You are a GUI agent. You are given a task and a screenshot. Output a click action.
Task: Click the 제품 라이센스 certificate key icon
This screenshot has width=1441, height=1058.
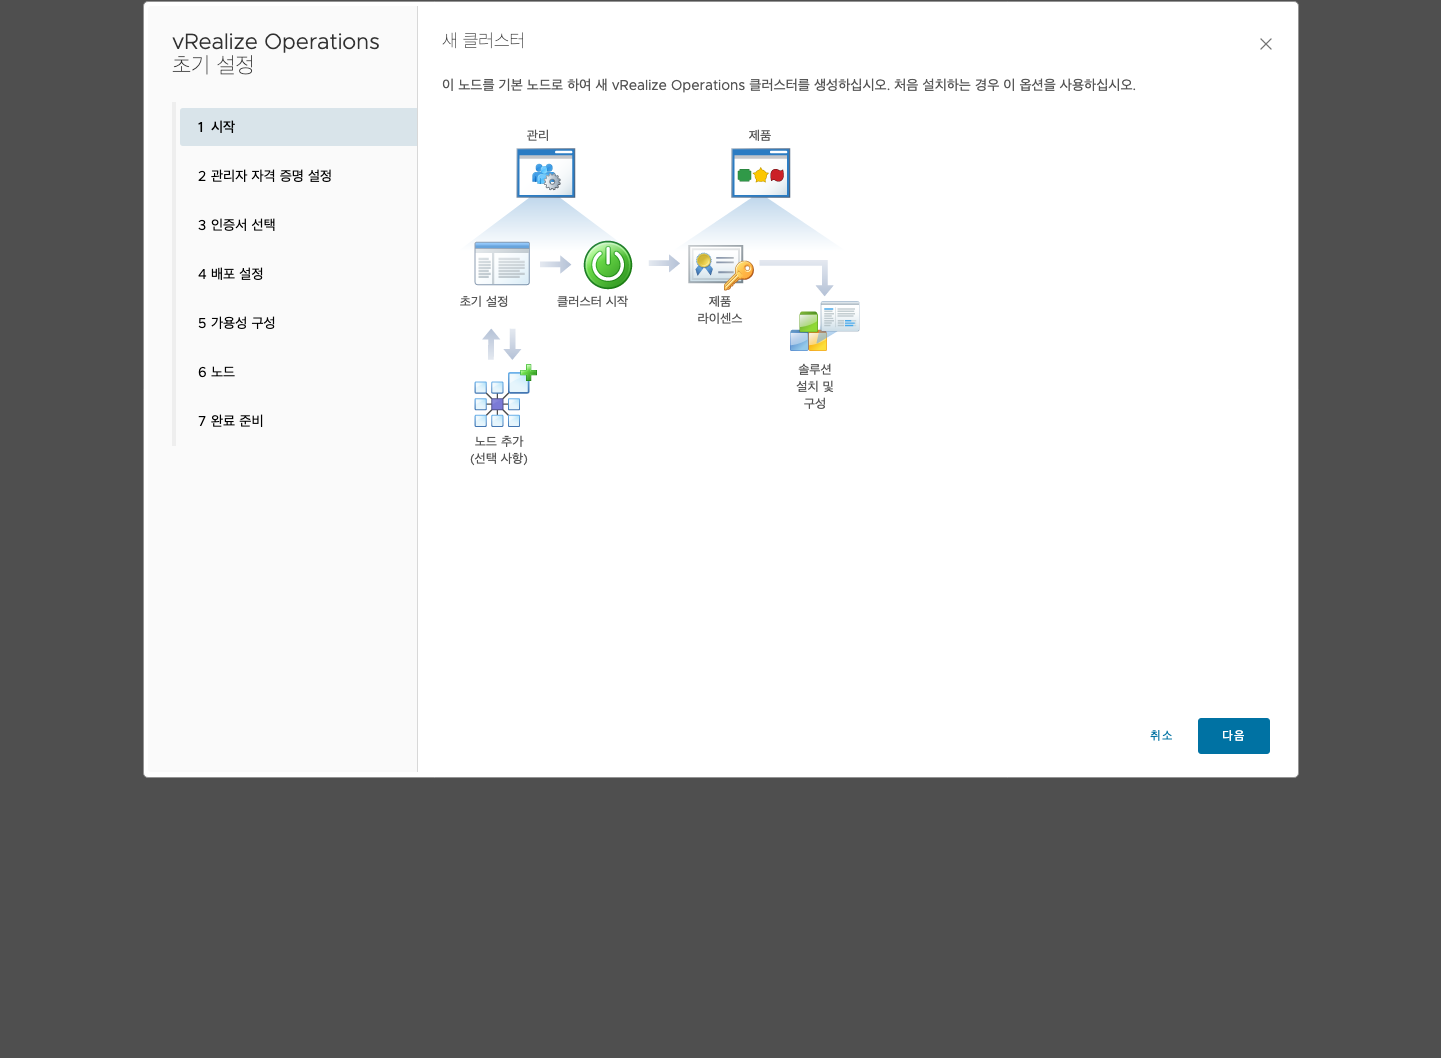click(721, 267)
